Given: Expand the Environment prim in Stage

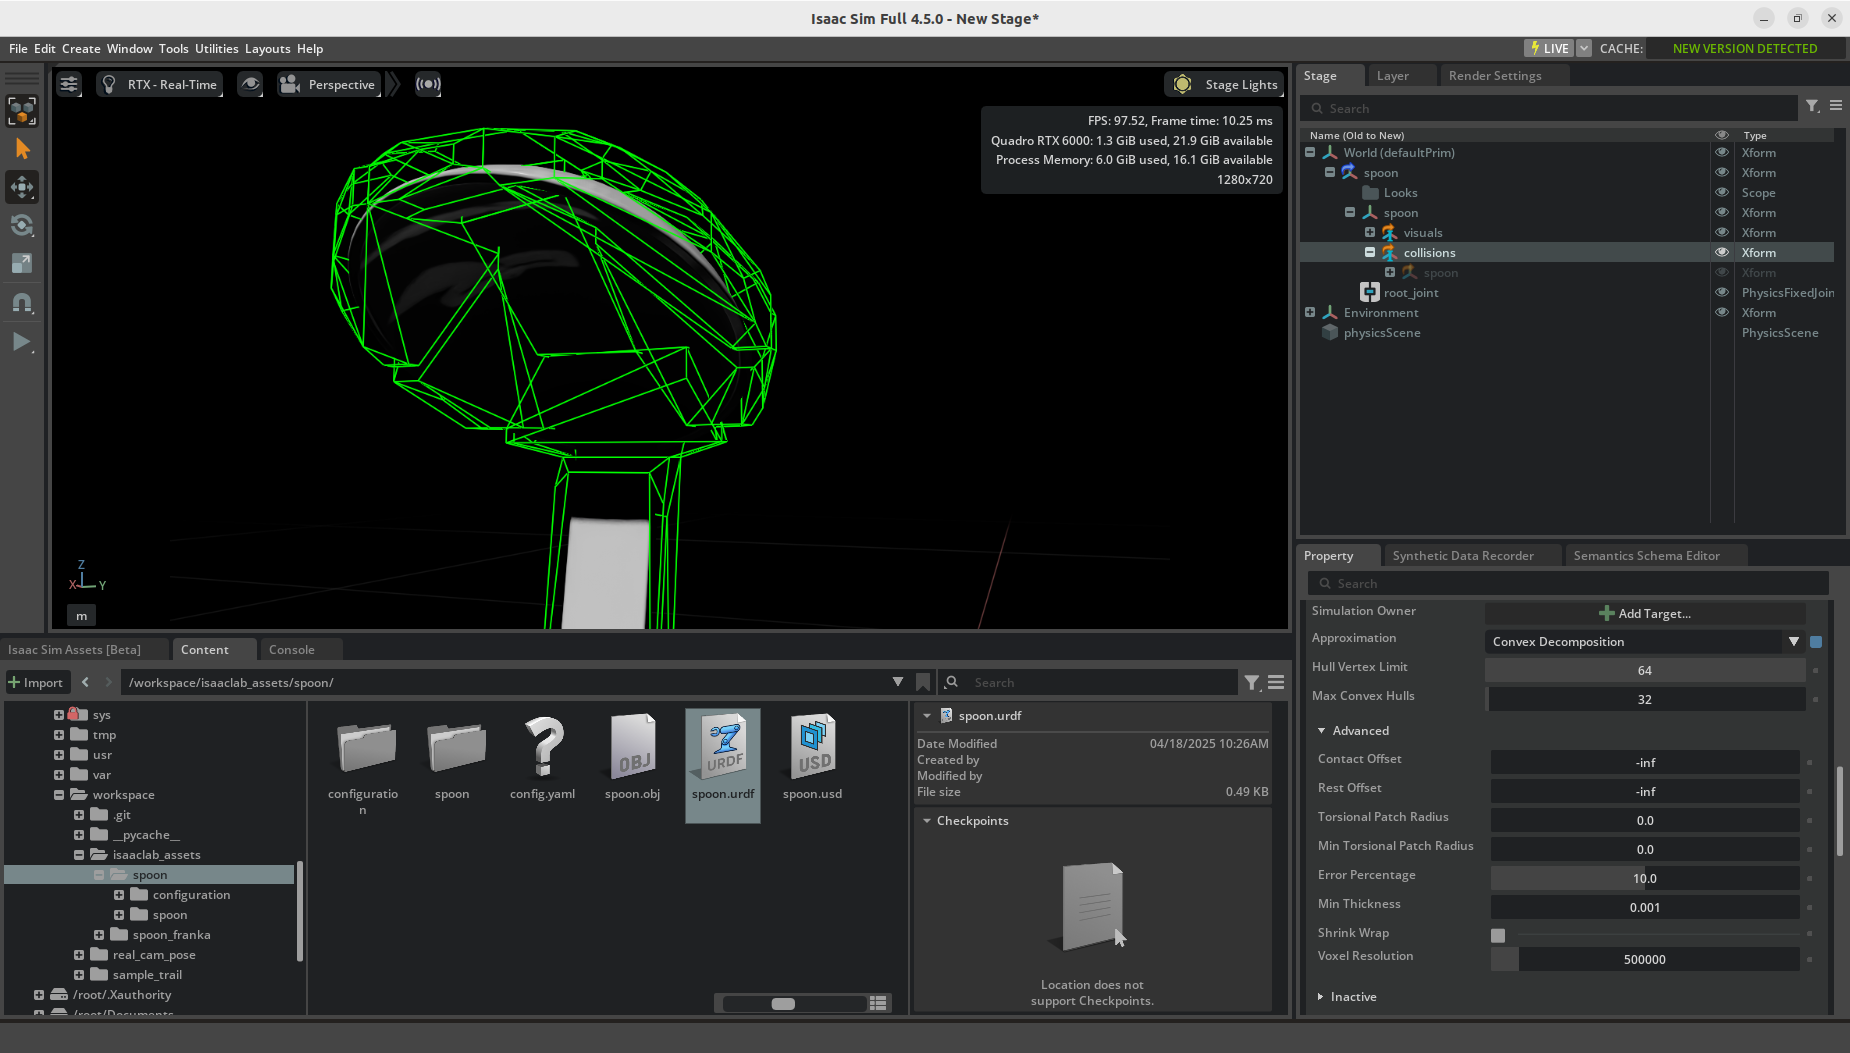Looking at the screenshot, I should coord(1310,313).
